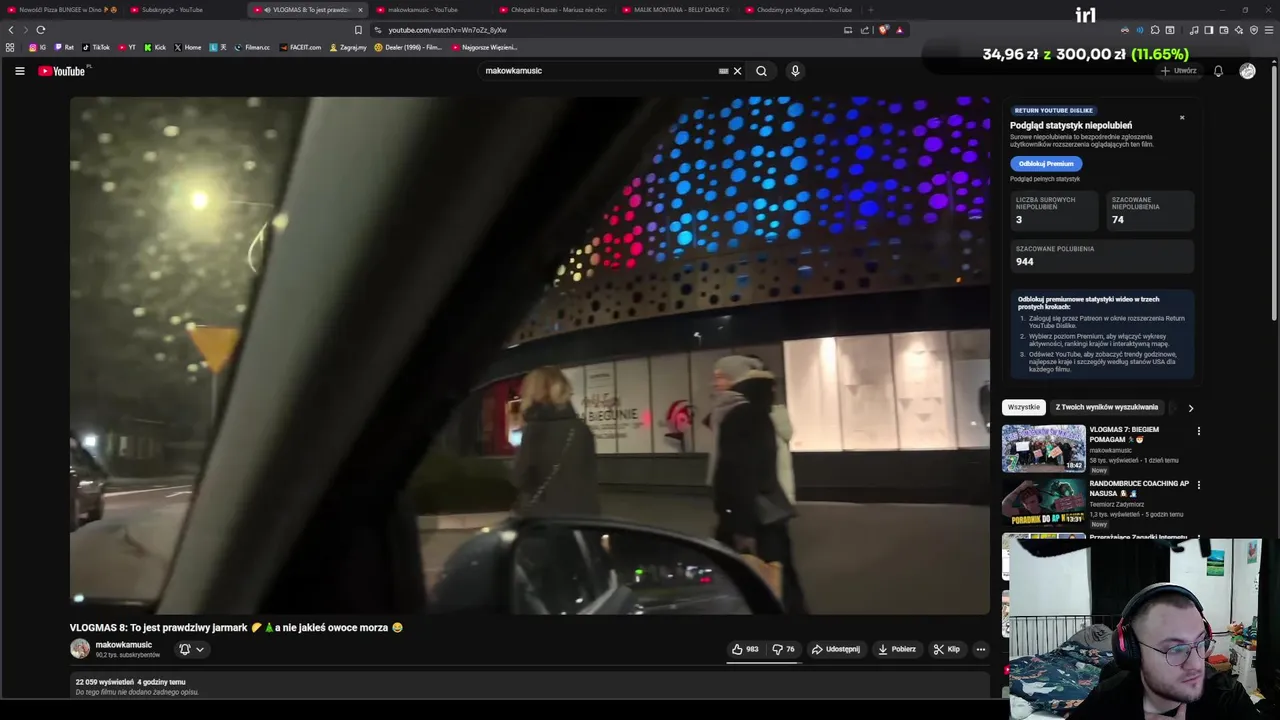
Task: Share the video via Udostępnij
Action: (x=835, y=649)
